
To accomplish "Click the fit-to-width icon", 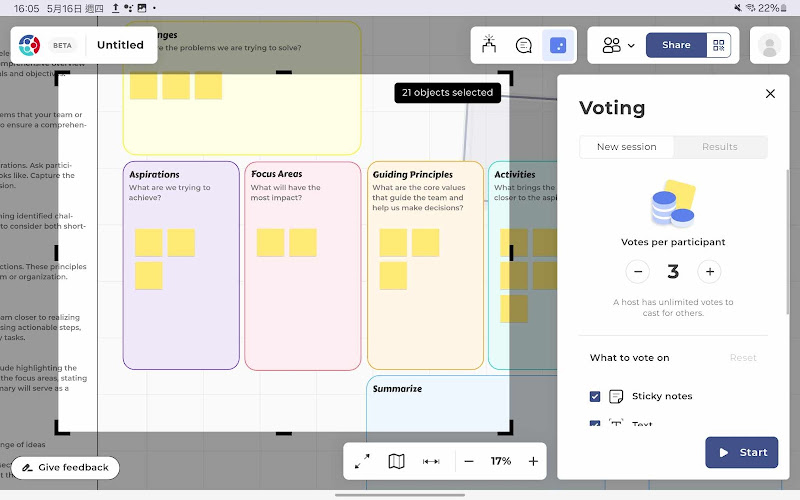I will 431,461.
